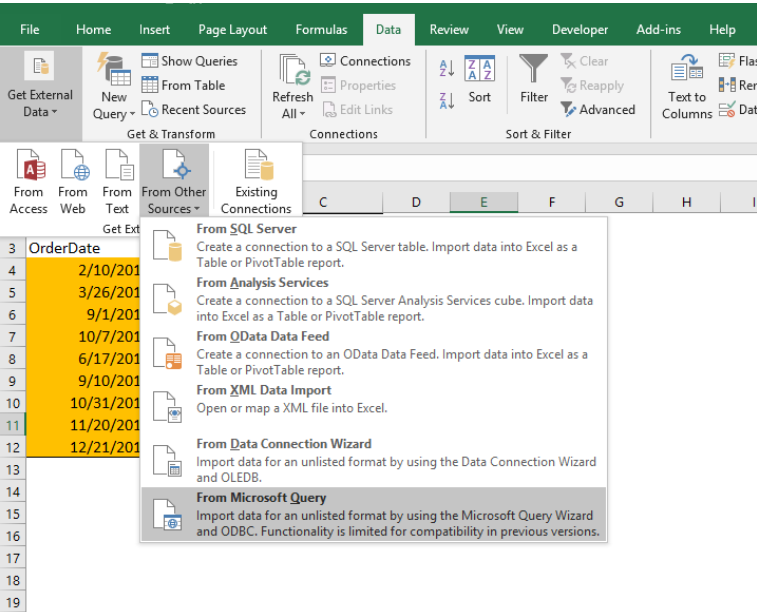Click the Data ribbon tab
This screenshot has width=758, height=612.
tap(388, 30)
